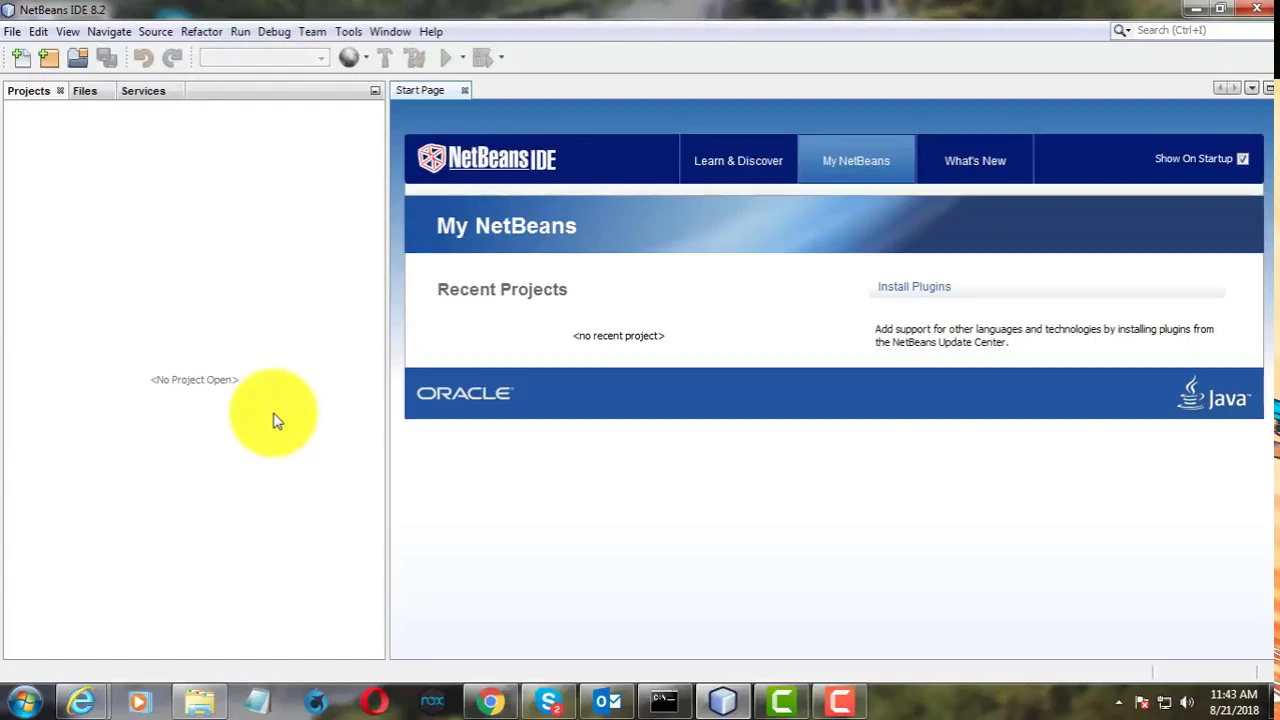The width and height of the screenshot is (1280, 720).
Task: Expand Run Project dropdown arrow
Action: pyautogui.click(x=462, y=58)
